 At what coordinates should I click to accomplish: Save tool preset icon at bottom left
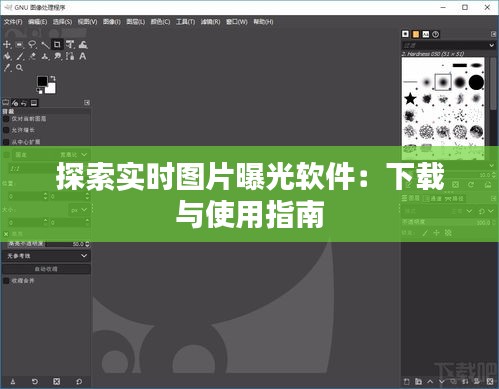[x=13, y=382]
